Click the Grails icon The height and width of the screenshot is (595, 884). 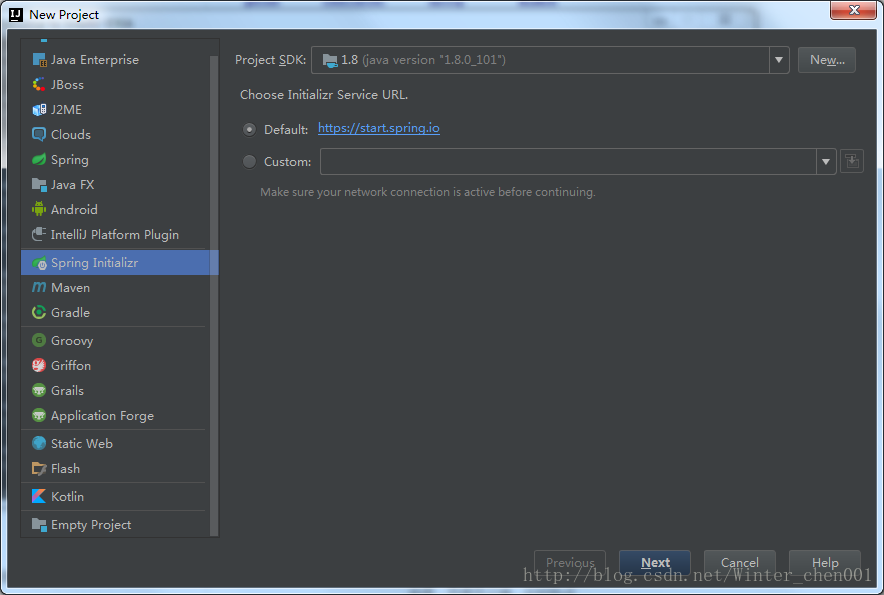point(39,390)
